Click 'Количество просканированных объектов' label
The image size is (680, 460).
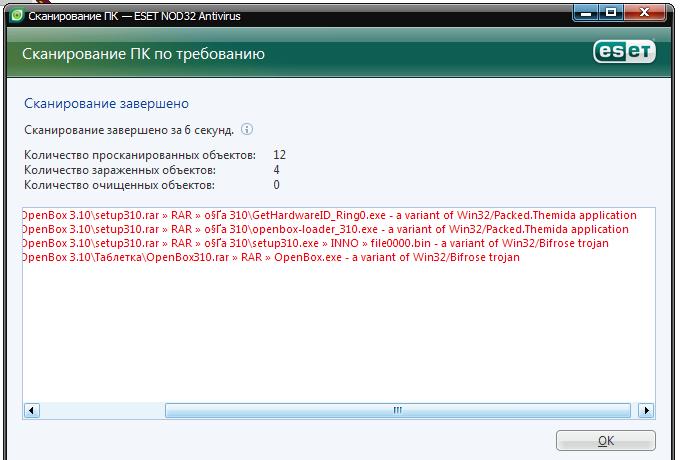pos(140,155)
